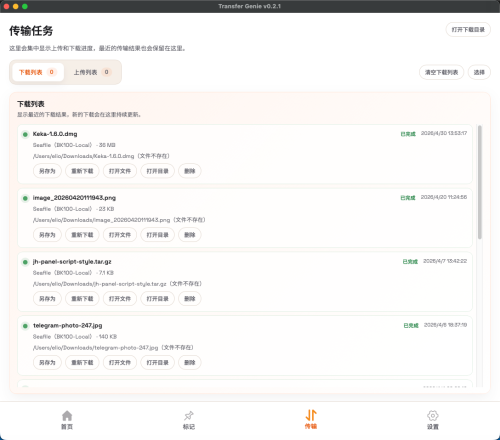Click the download list vertical scrollbar
Image resolution: width=500 pixels, height=440 pixels.
480,182
